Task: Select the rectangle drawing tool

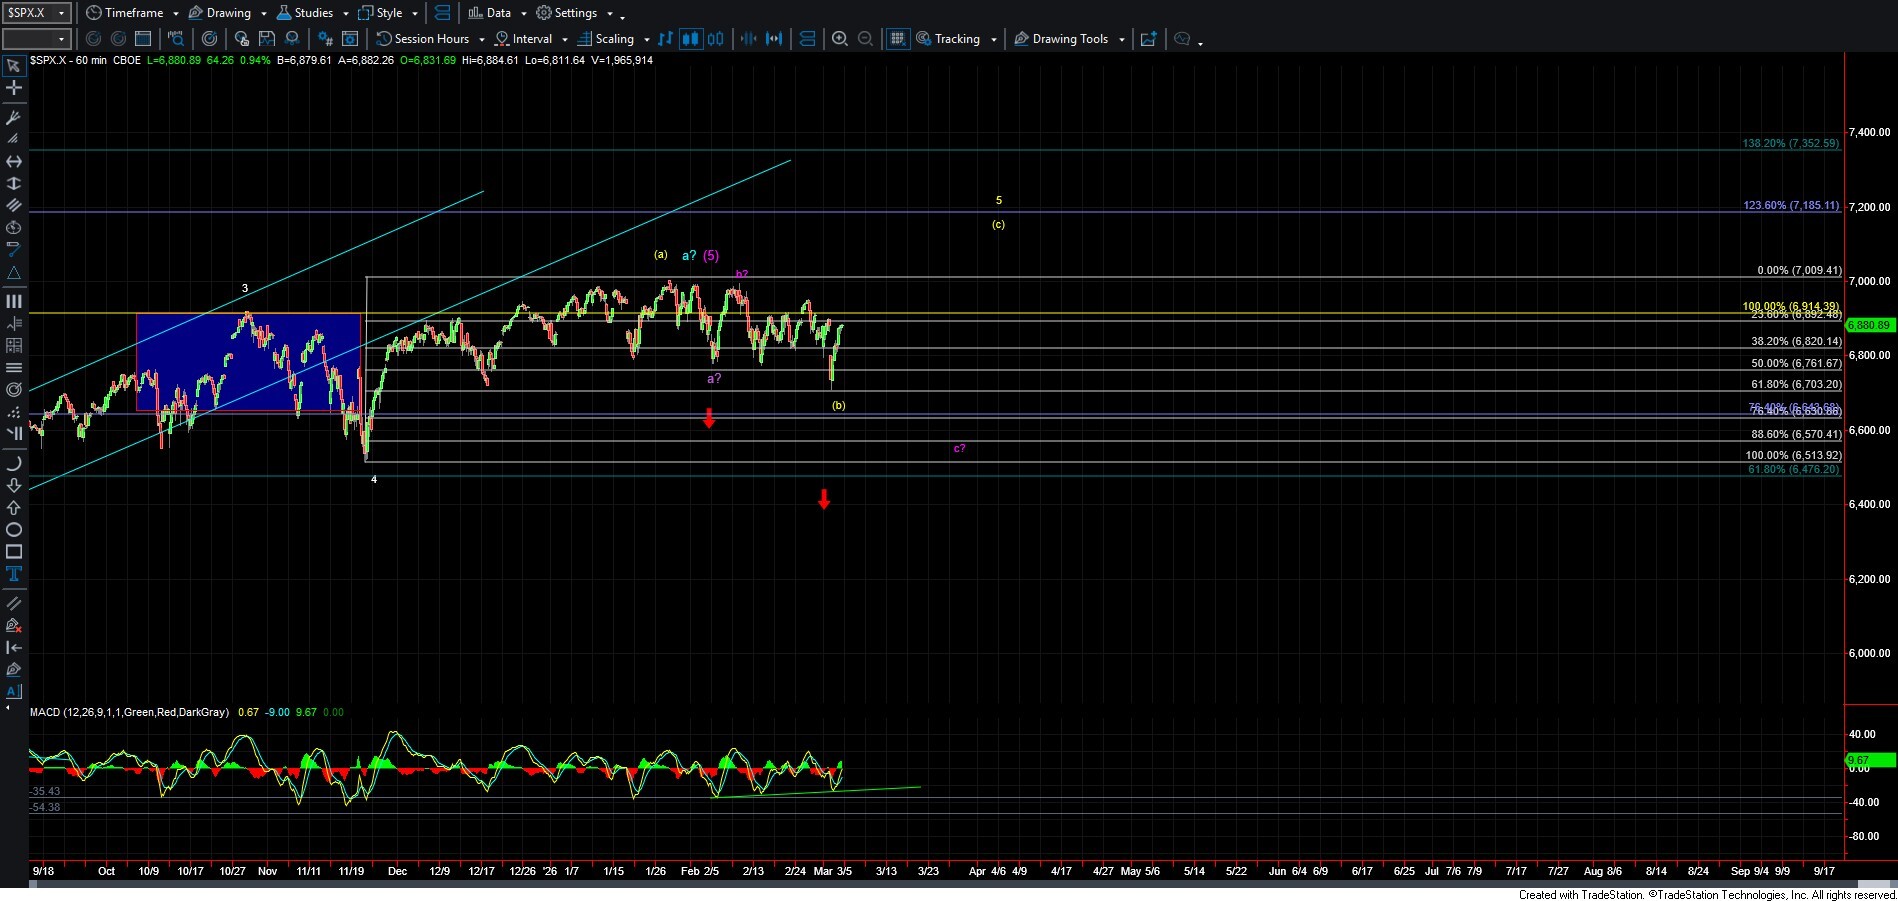Action: (x=14, y=552)
